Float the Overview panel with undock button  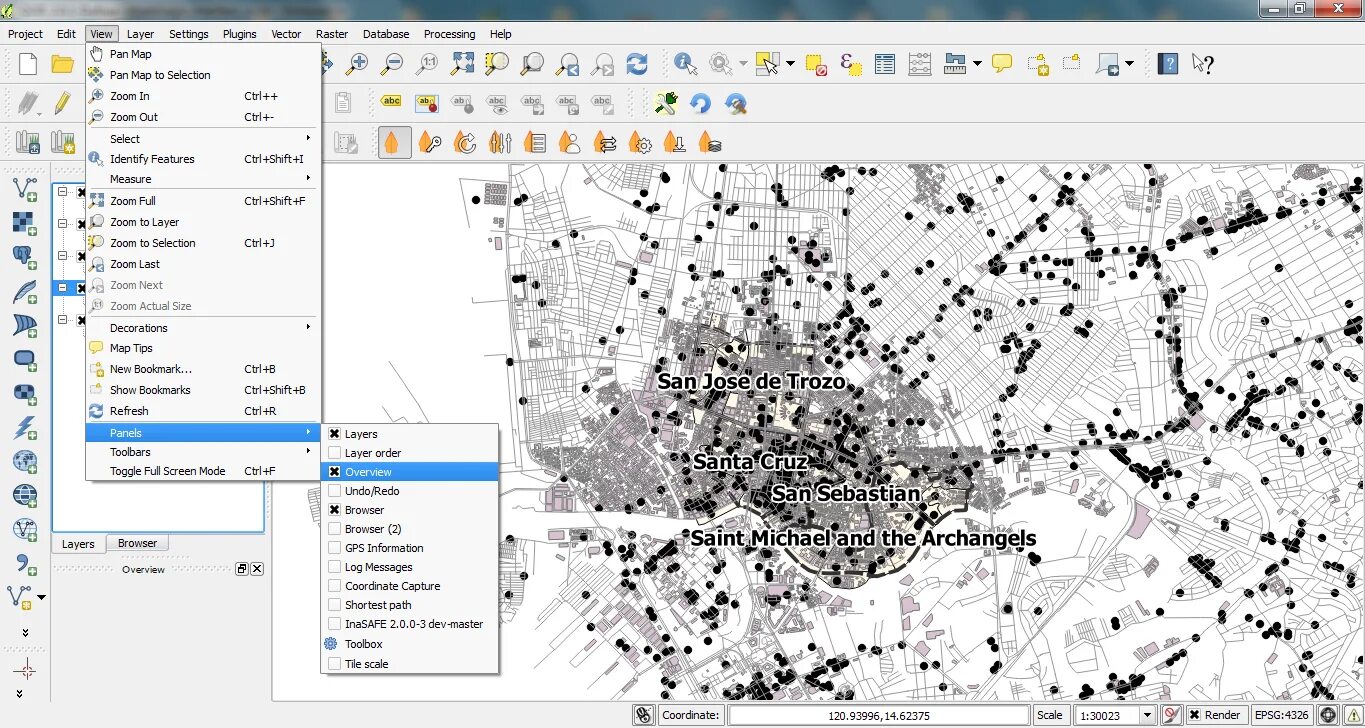click(241, 569)
